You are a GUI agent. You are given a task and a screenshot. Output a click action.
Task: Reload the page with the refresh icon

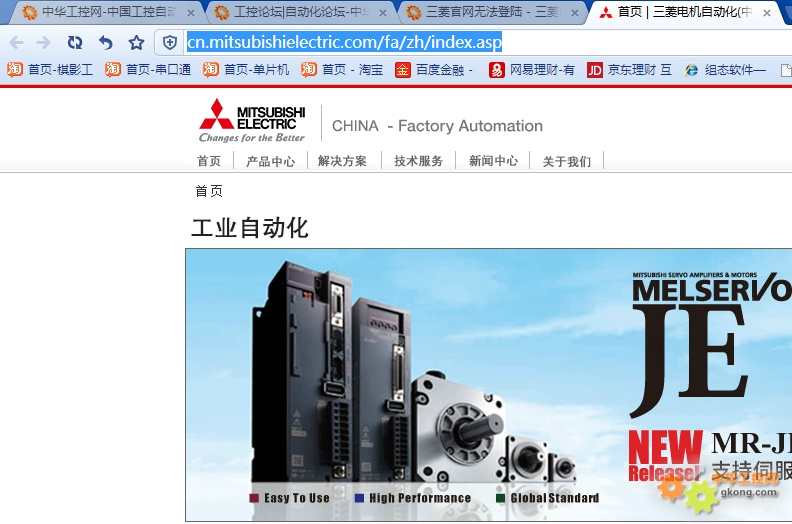[75, 42]
